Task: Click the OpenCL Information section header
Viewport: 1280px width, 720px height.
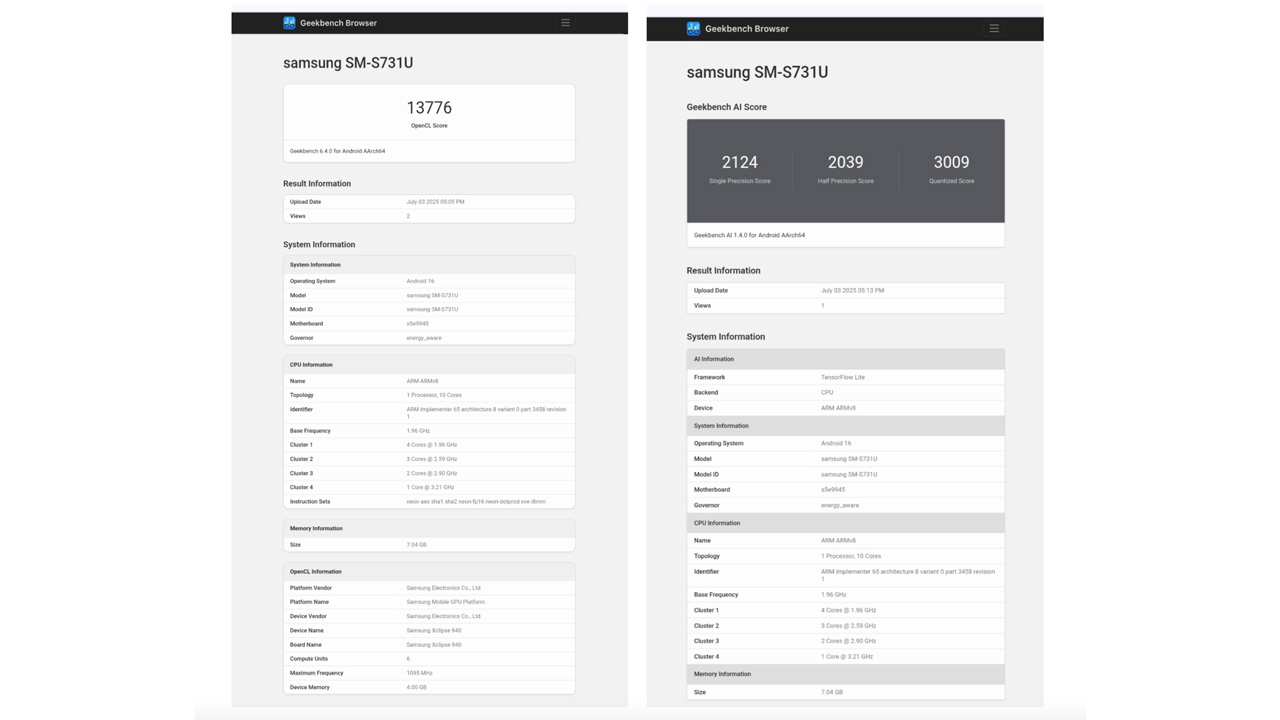Action: pos(316,572)
